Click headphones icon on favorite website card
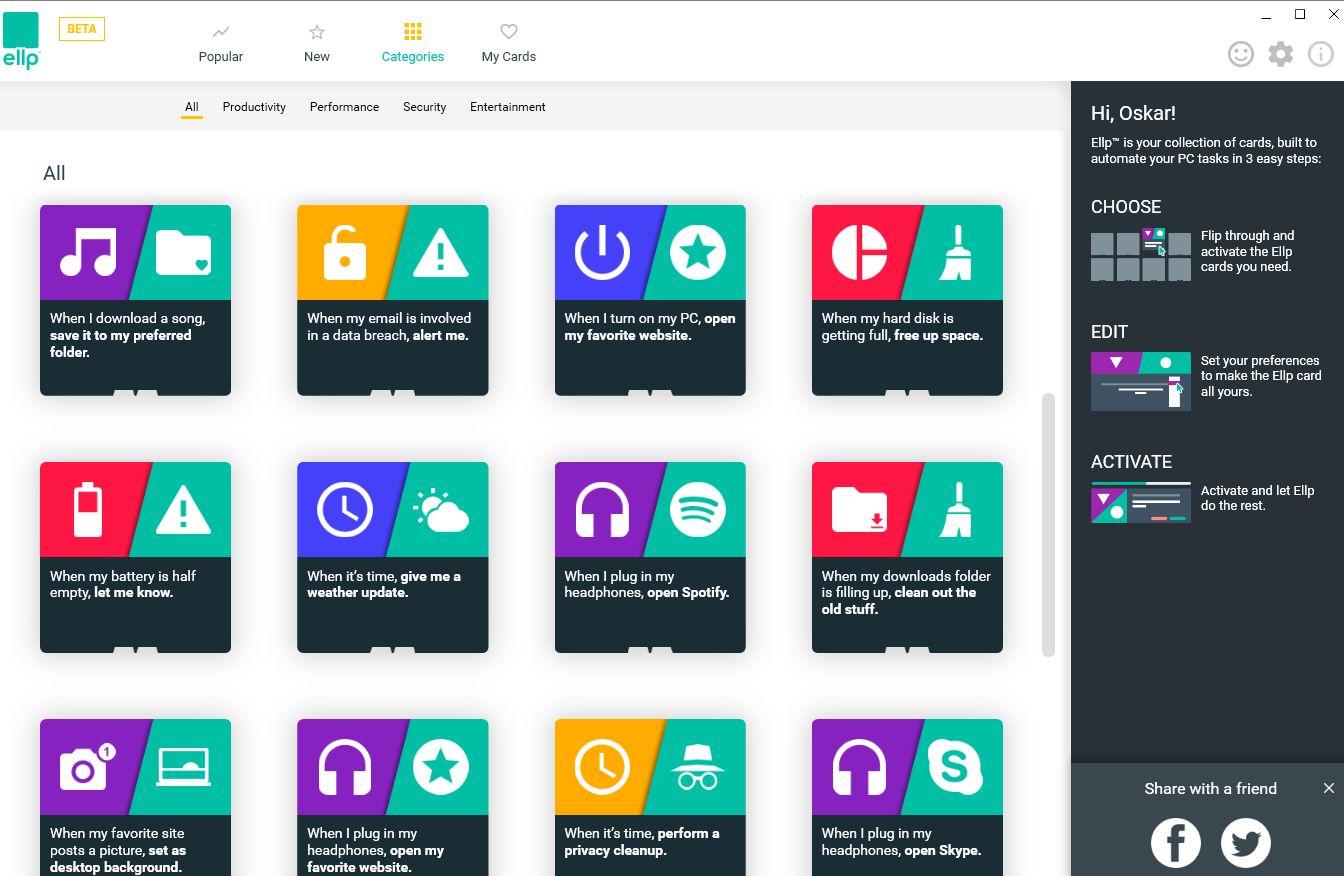 tap(345, 767)
